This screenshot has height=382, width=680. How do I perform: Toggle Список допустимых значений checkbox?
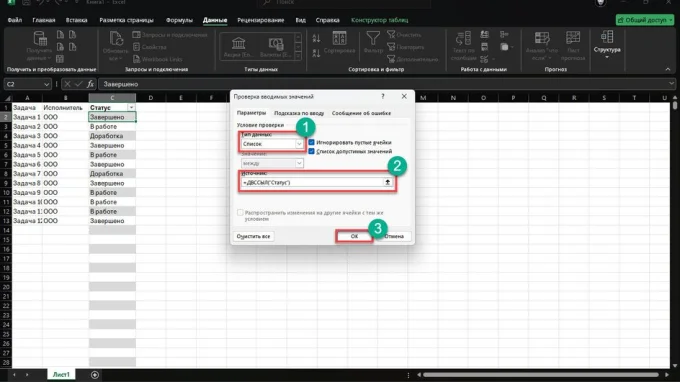point(311,151)
